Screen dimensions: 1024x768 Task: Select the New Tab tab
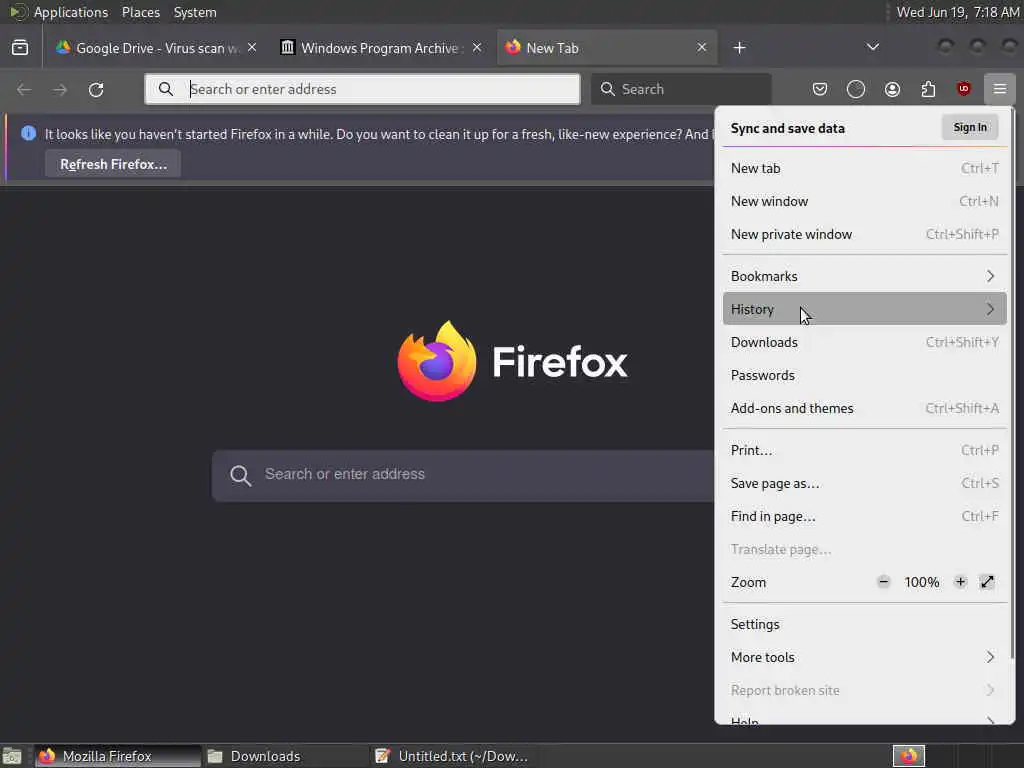tap(607, 48)
